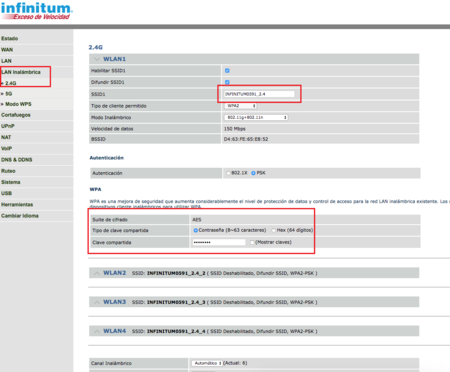This screenshot has width=450, height=372.
Task: Select Contraseña (8~63 caracteres) option
Action: point(196,230)
